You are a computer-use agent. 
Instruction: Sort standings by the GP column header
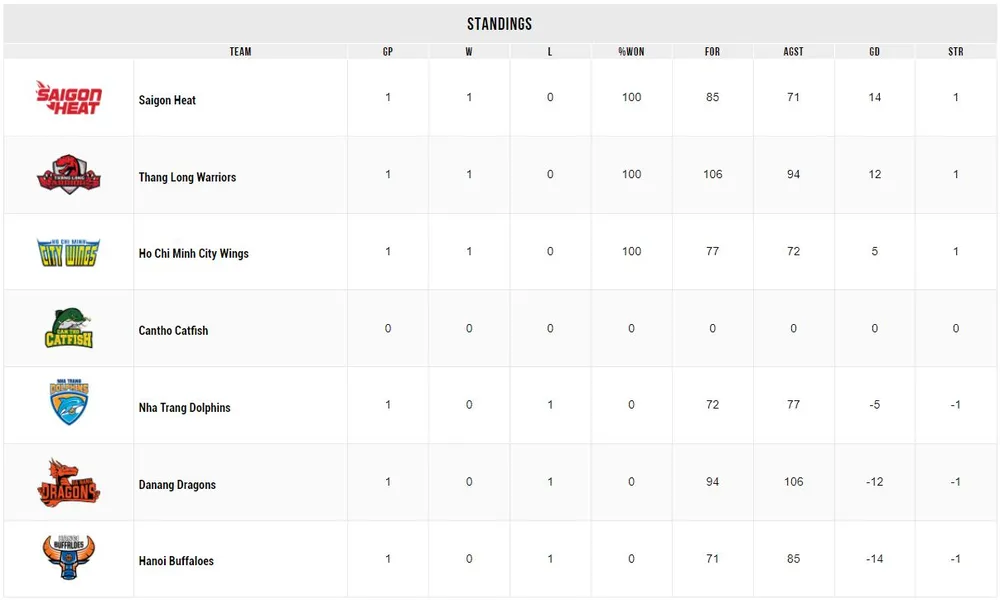point(388,51)
